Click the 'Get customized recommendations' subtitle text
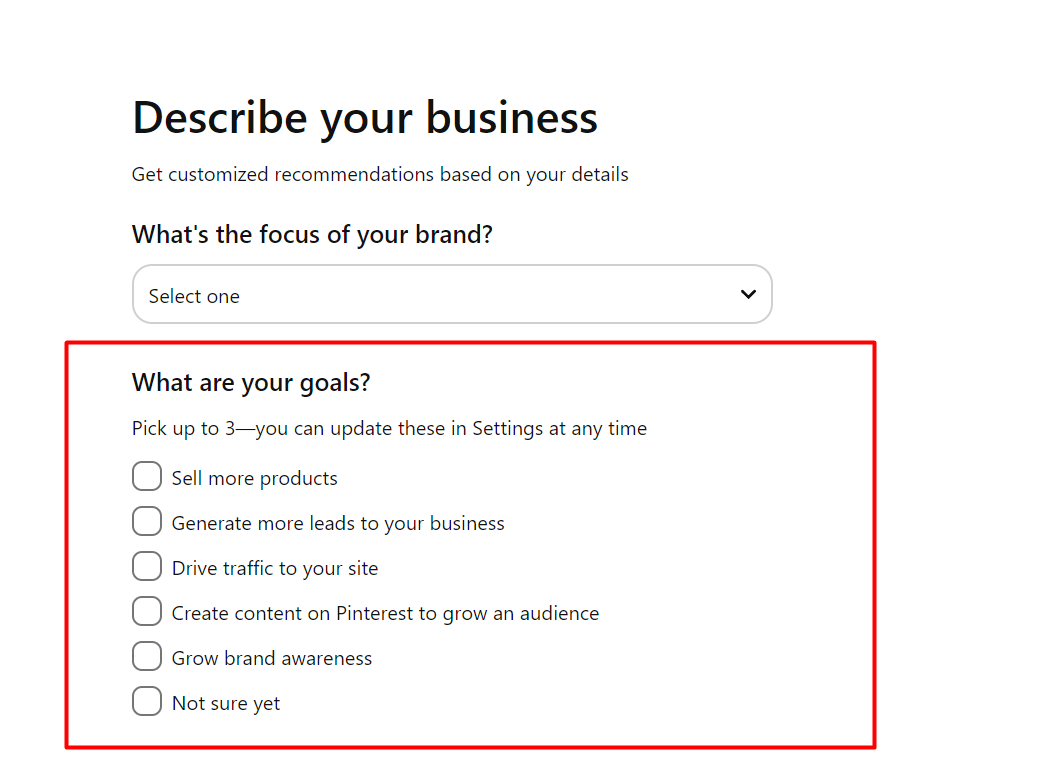The width and height of the screenshot is (1060, 782). (380, 174)
